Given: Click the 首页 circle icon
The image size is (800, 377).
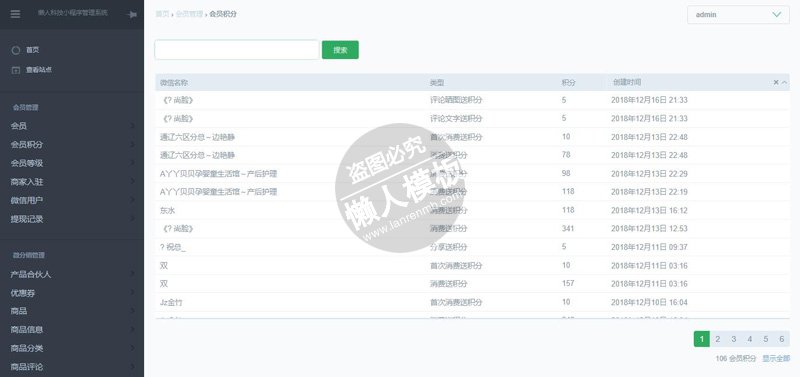Looking at the screenshot, I should pos(16,50).
